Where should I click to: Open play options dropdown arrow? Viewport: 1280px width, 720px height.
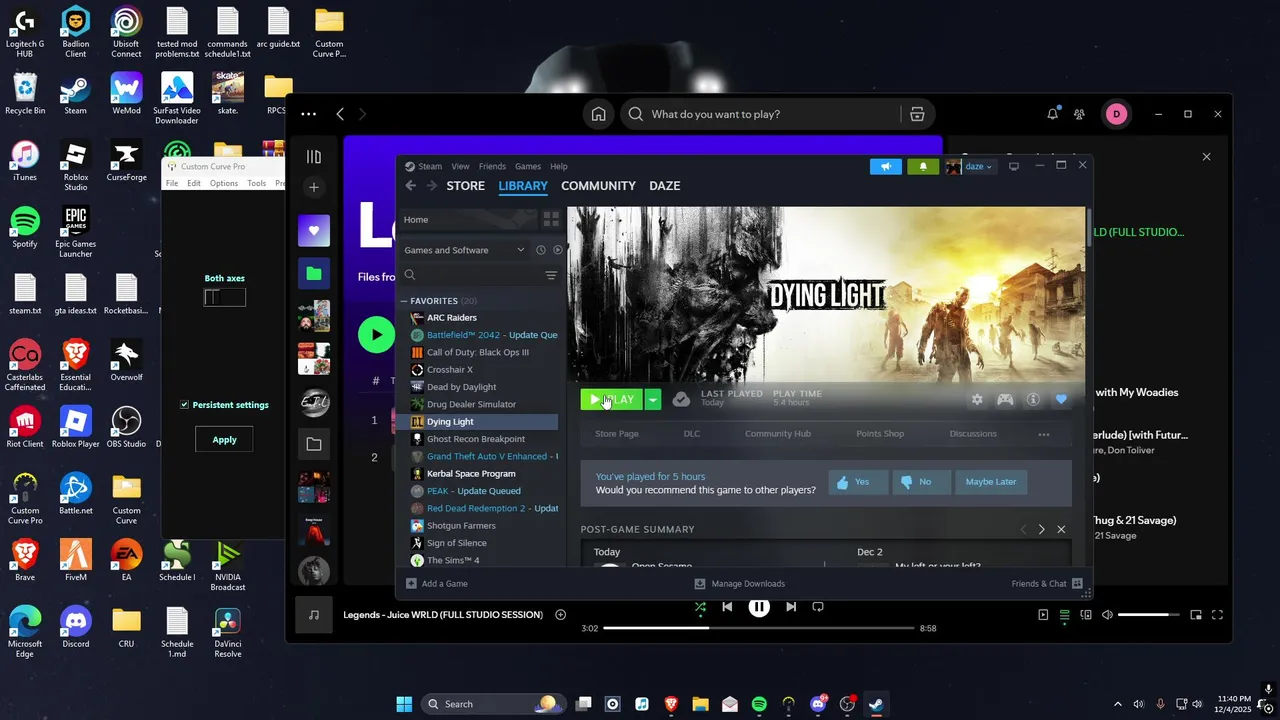(x=653, y=399)
